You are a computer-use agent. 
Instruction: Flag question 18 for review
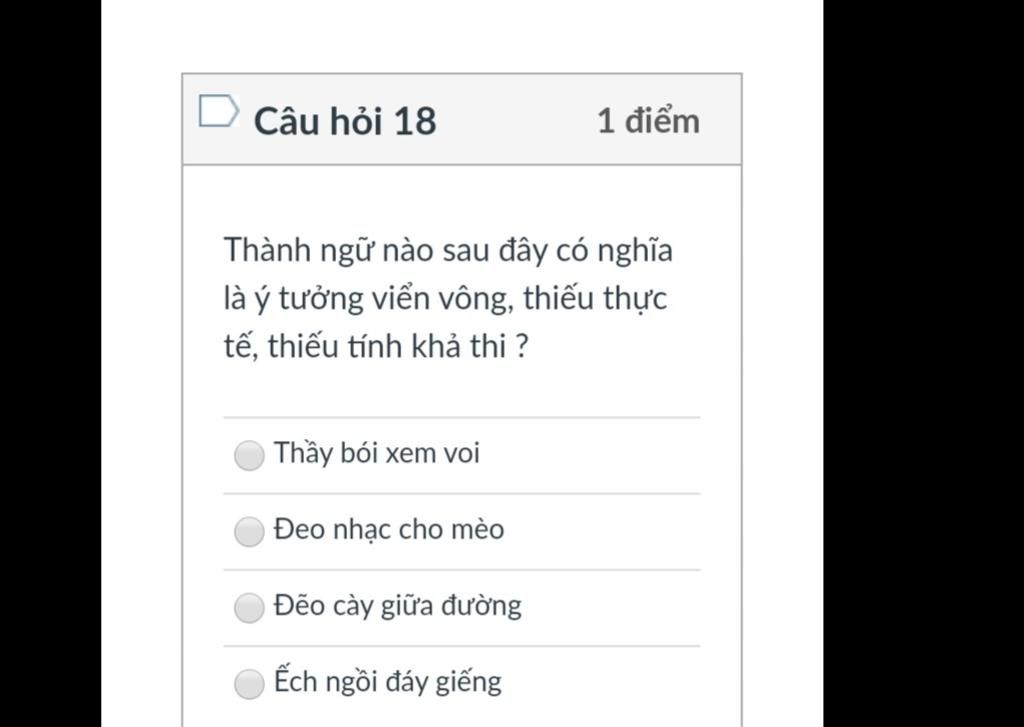coord(218,111)
